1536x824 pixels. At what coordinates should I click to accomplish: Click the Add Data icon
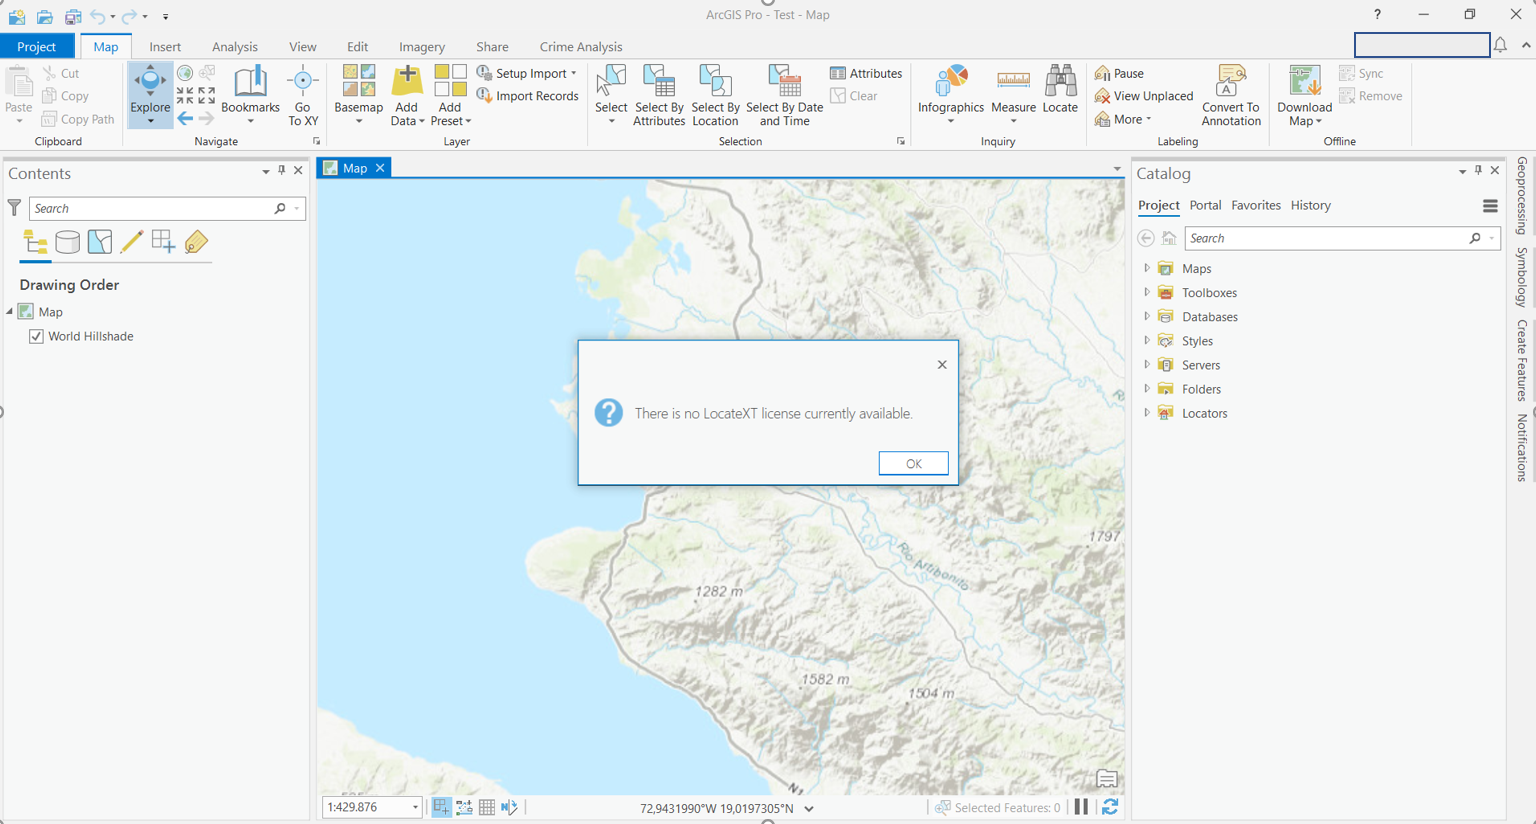tap(406, 82)
